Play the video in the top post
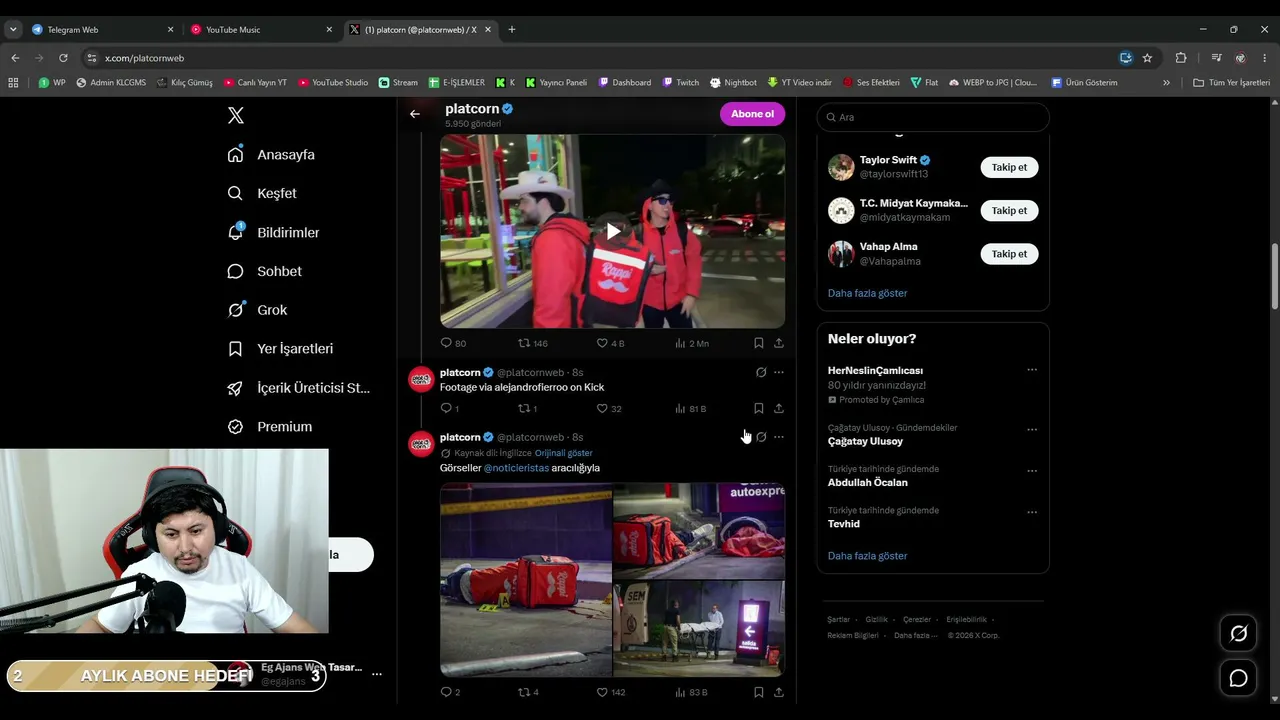Screen dimensions: 1280x720 pyautogui.click(x=613, y=231)
